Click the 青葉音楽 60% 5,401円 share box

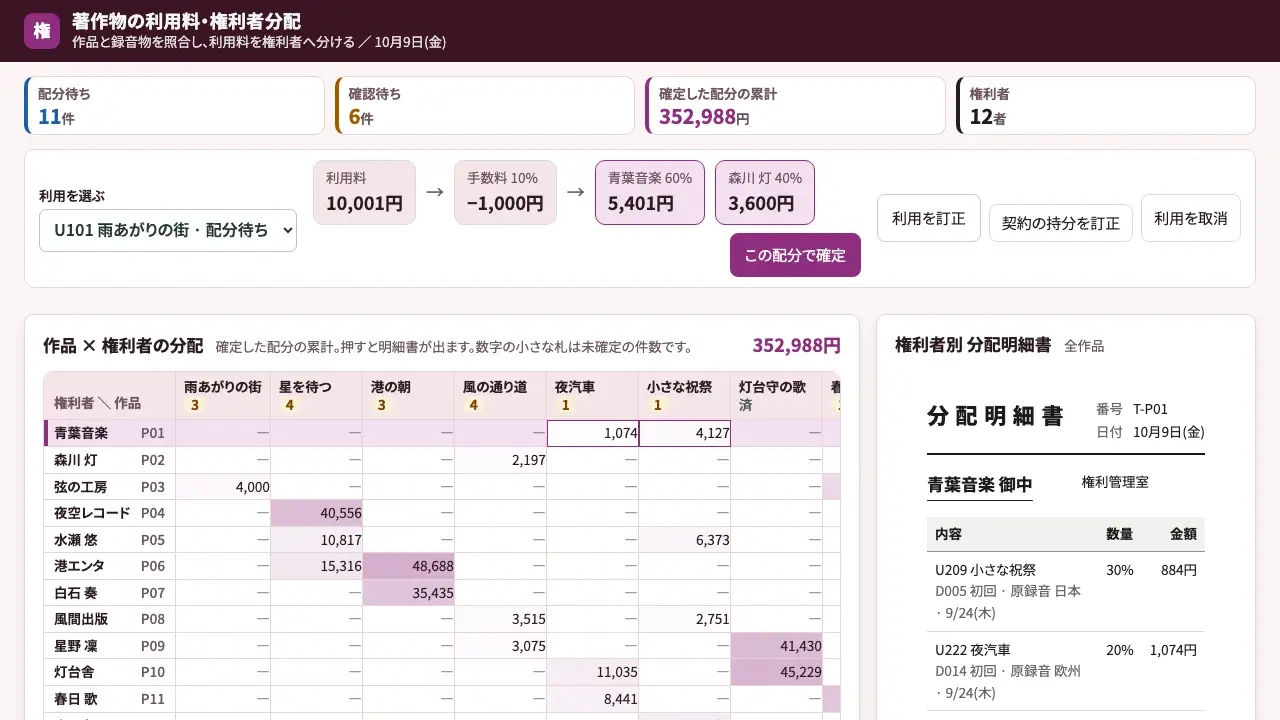pos(650,192)
